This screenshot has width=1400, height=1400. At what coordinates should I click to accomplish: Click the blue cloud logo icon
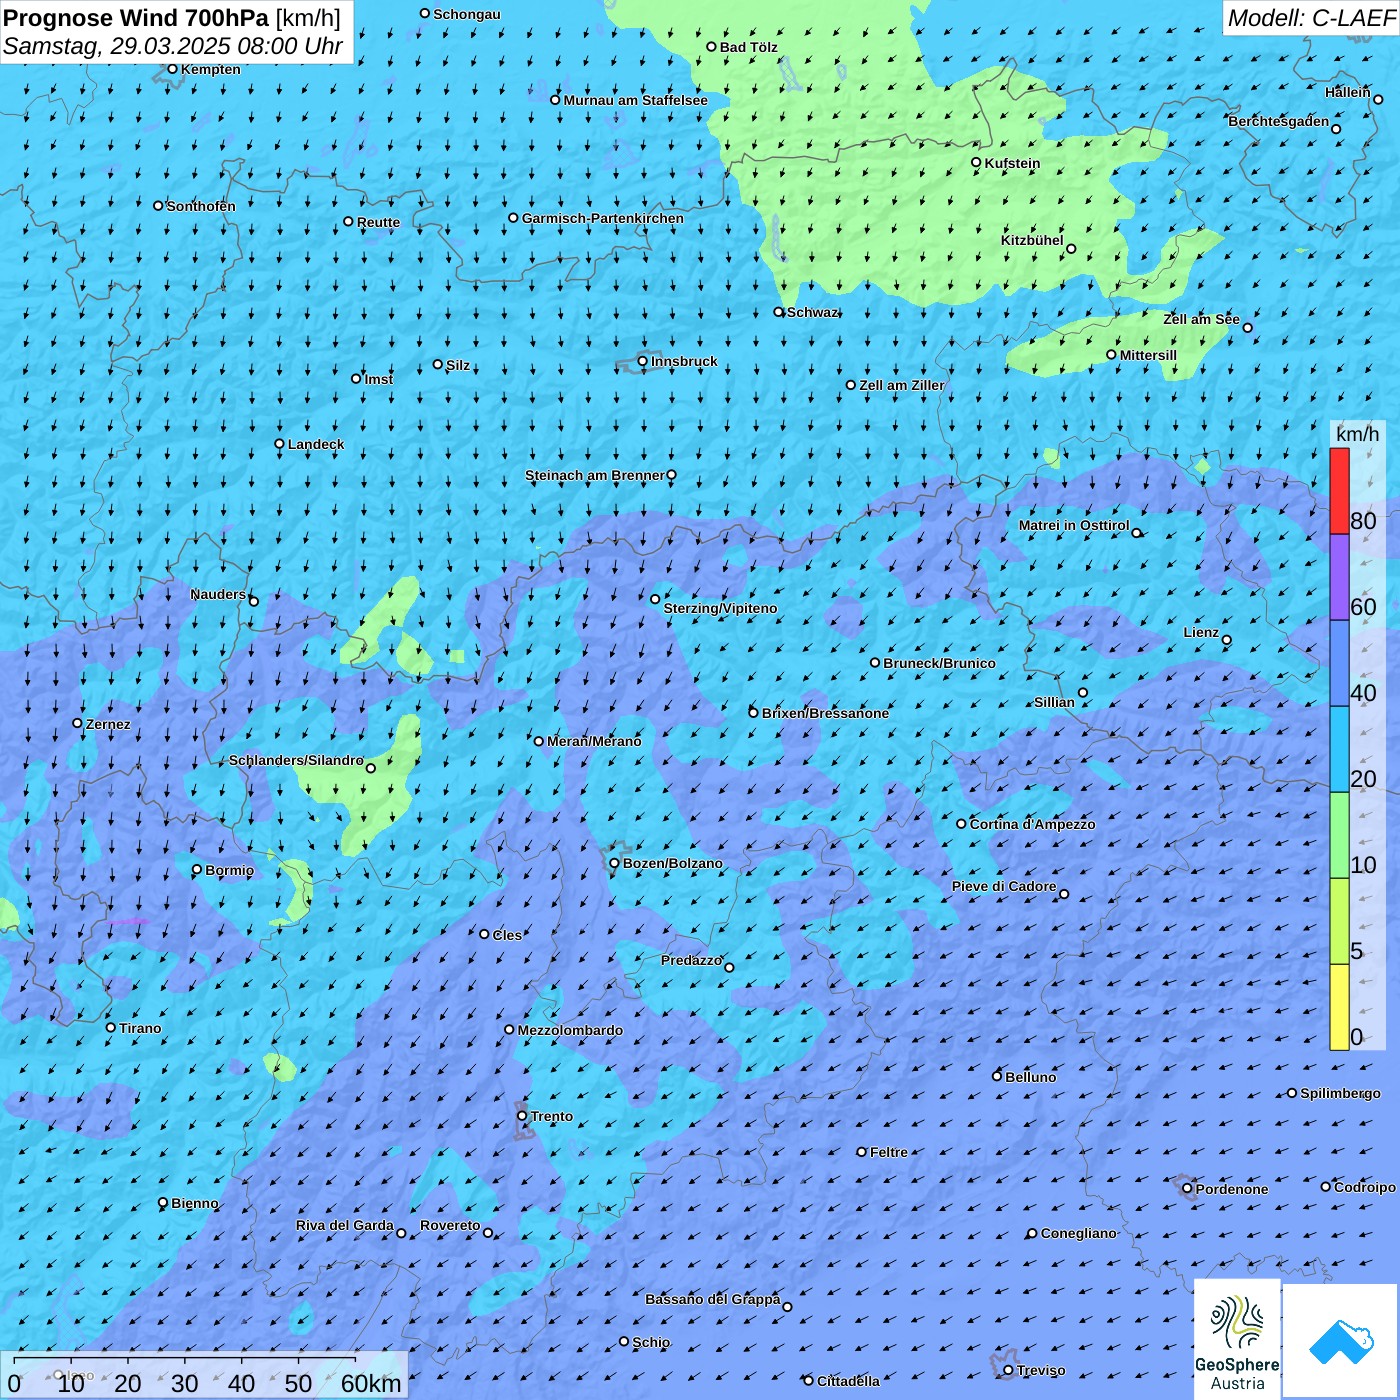click(1341, 1341)
